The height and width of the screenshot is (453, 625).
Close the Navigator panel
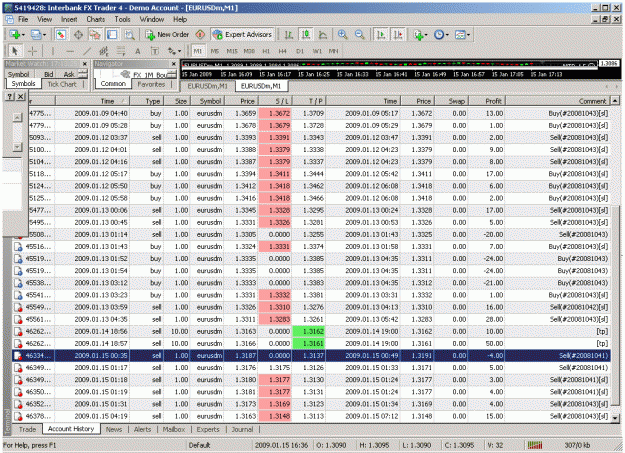pos(173,64)
